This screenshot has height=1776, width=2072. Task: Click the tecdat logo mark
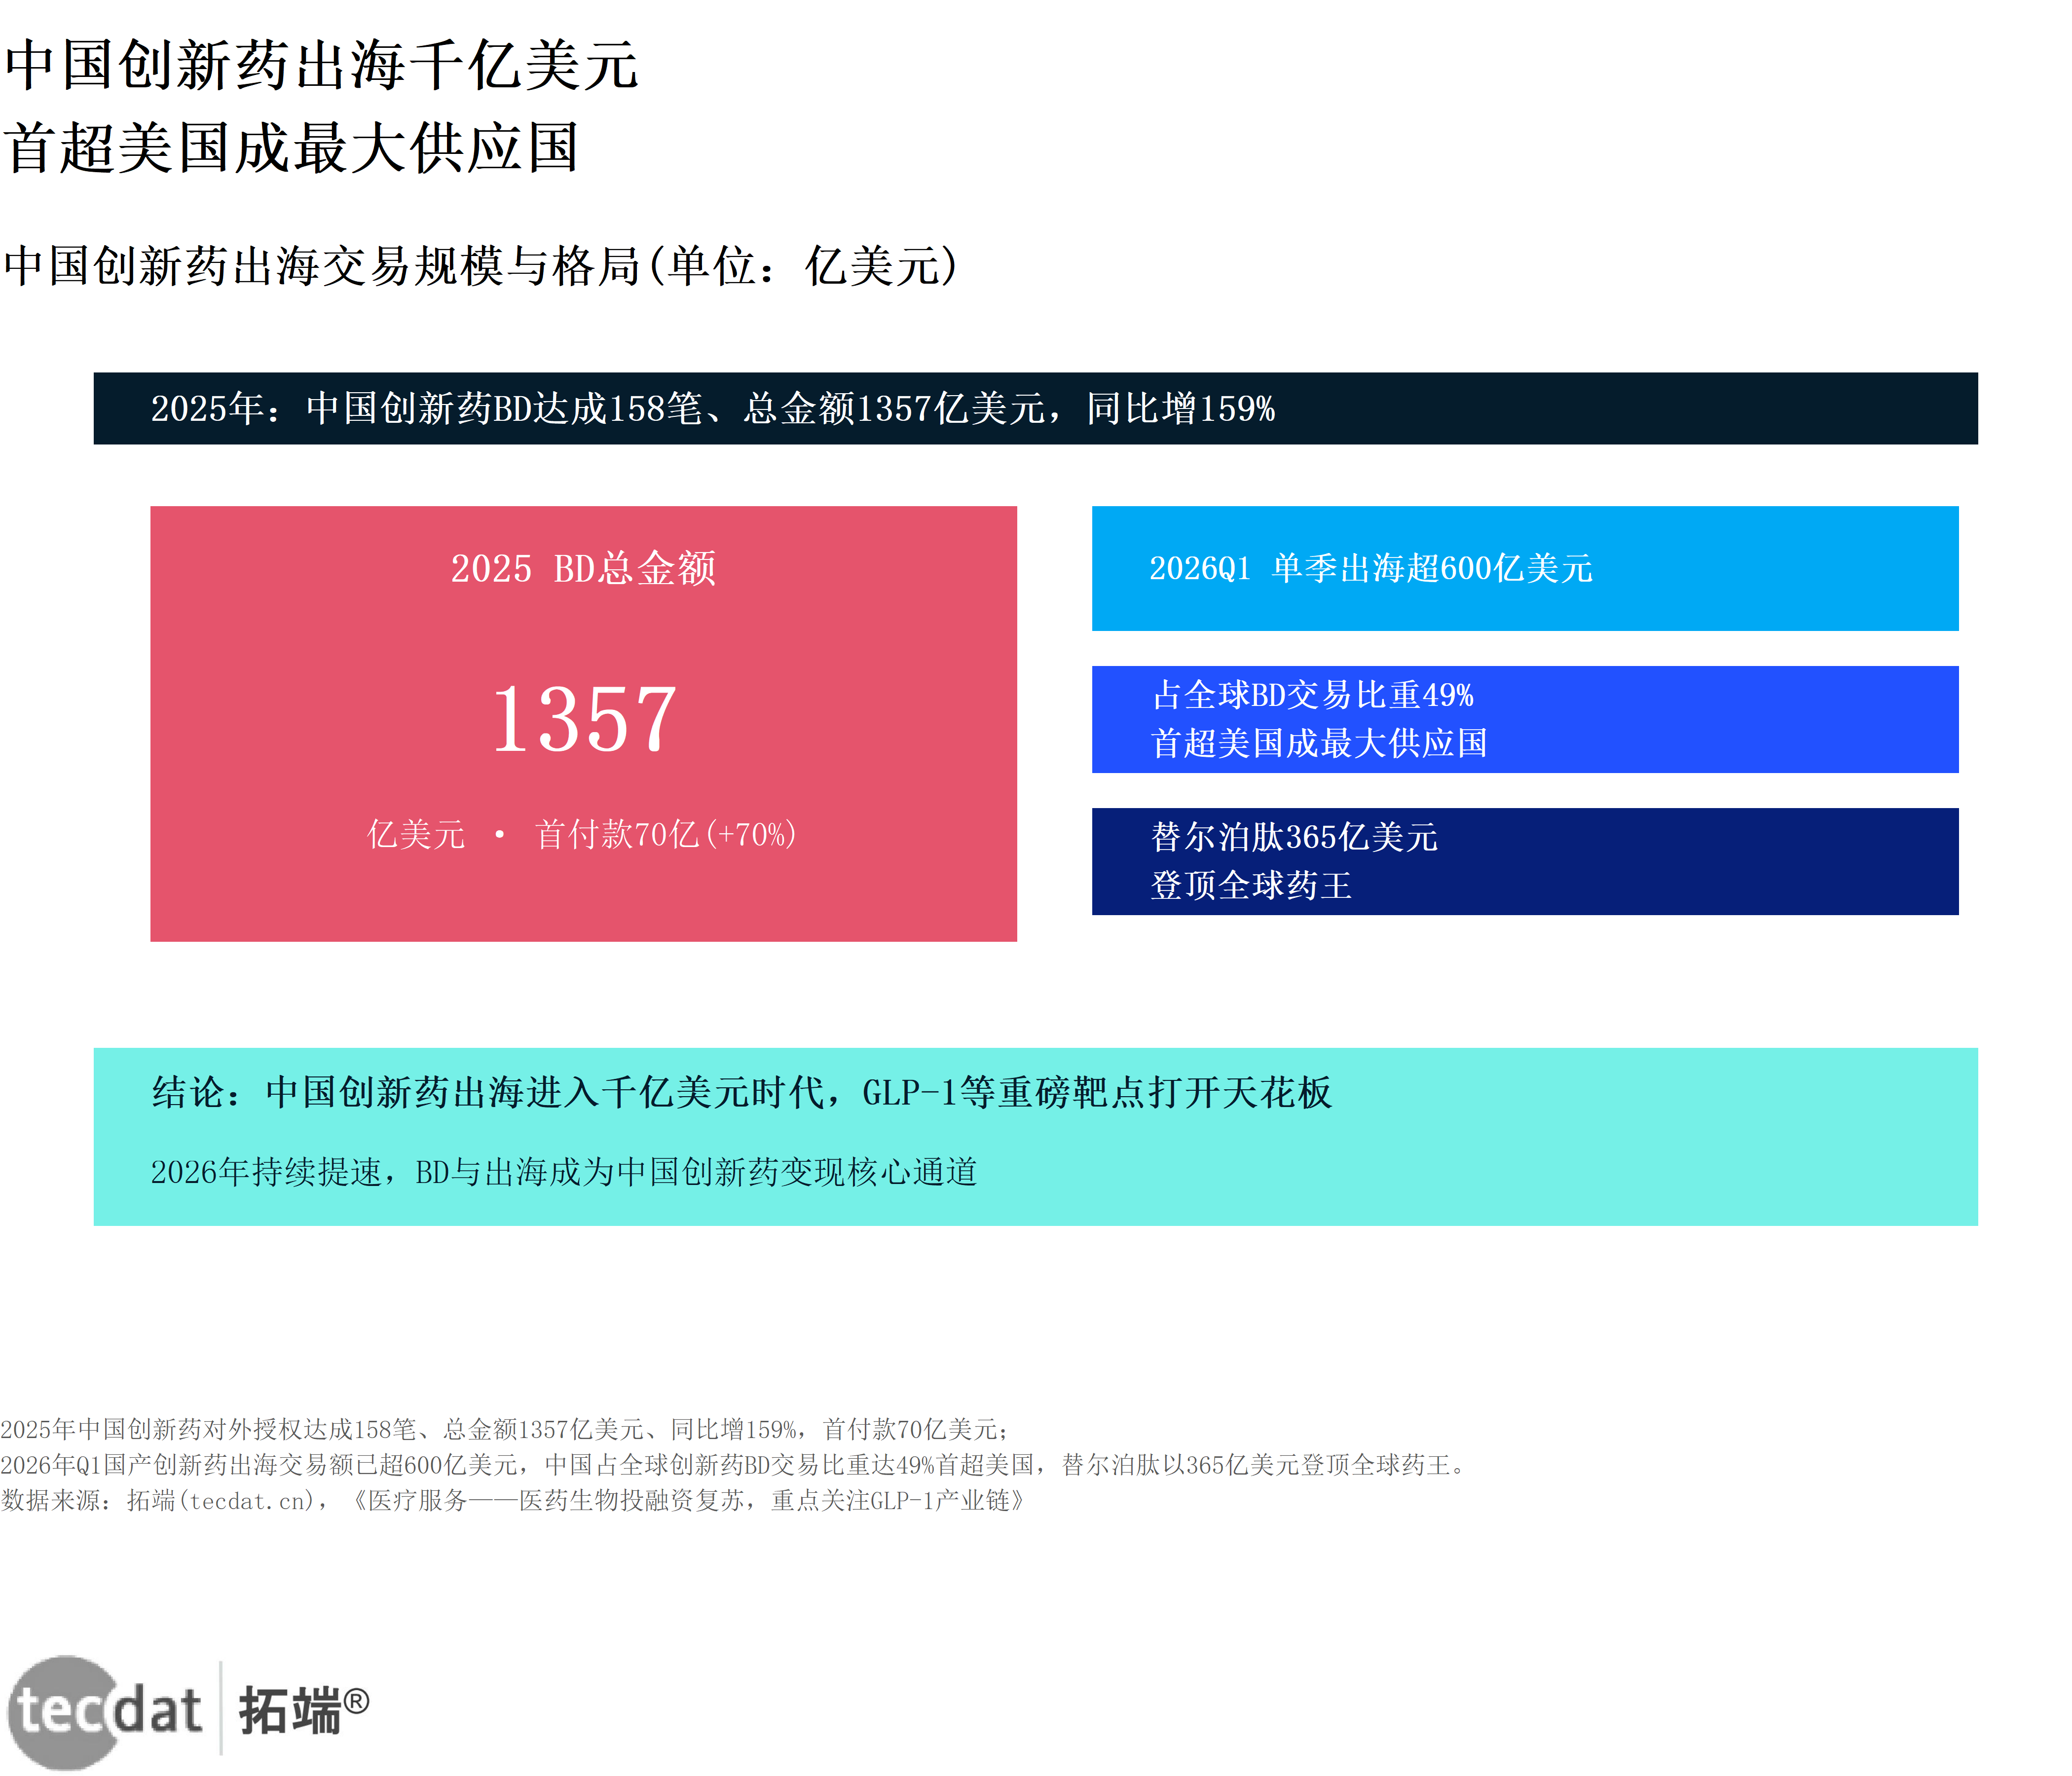[x=104, y=1712]
